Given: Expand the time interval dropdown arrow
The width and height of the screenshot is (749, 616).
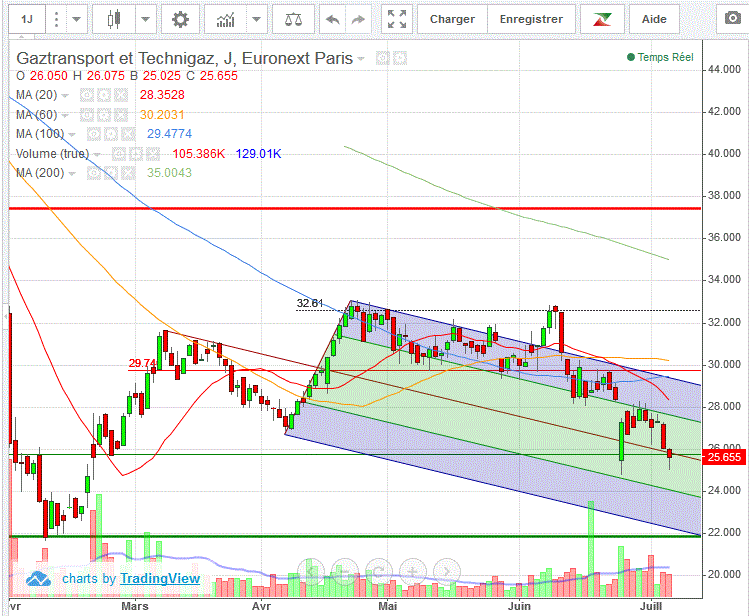Looking at the screenshot, I should pos(76,20).
